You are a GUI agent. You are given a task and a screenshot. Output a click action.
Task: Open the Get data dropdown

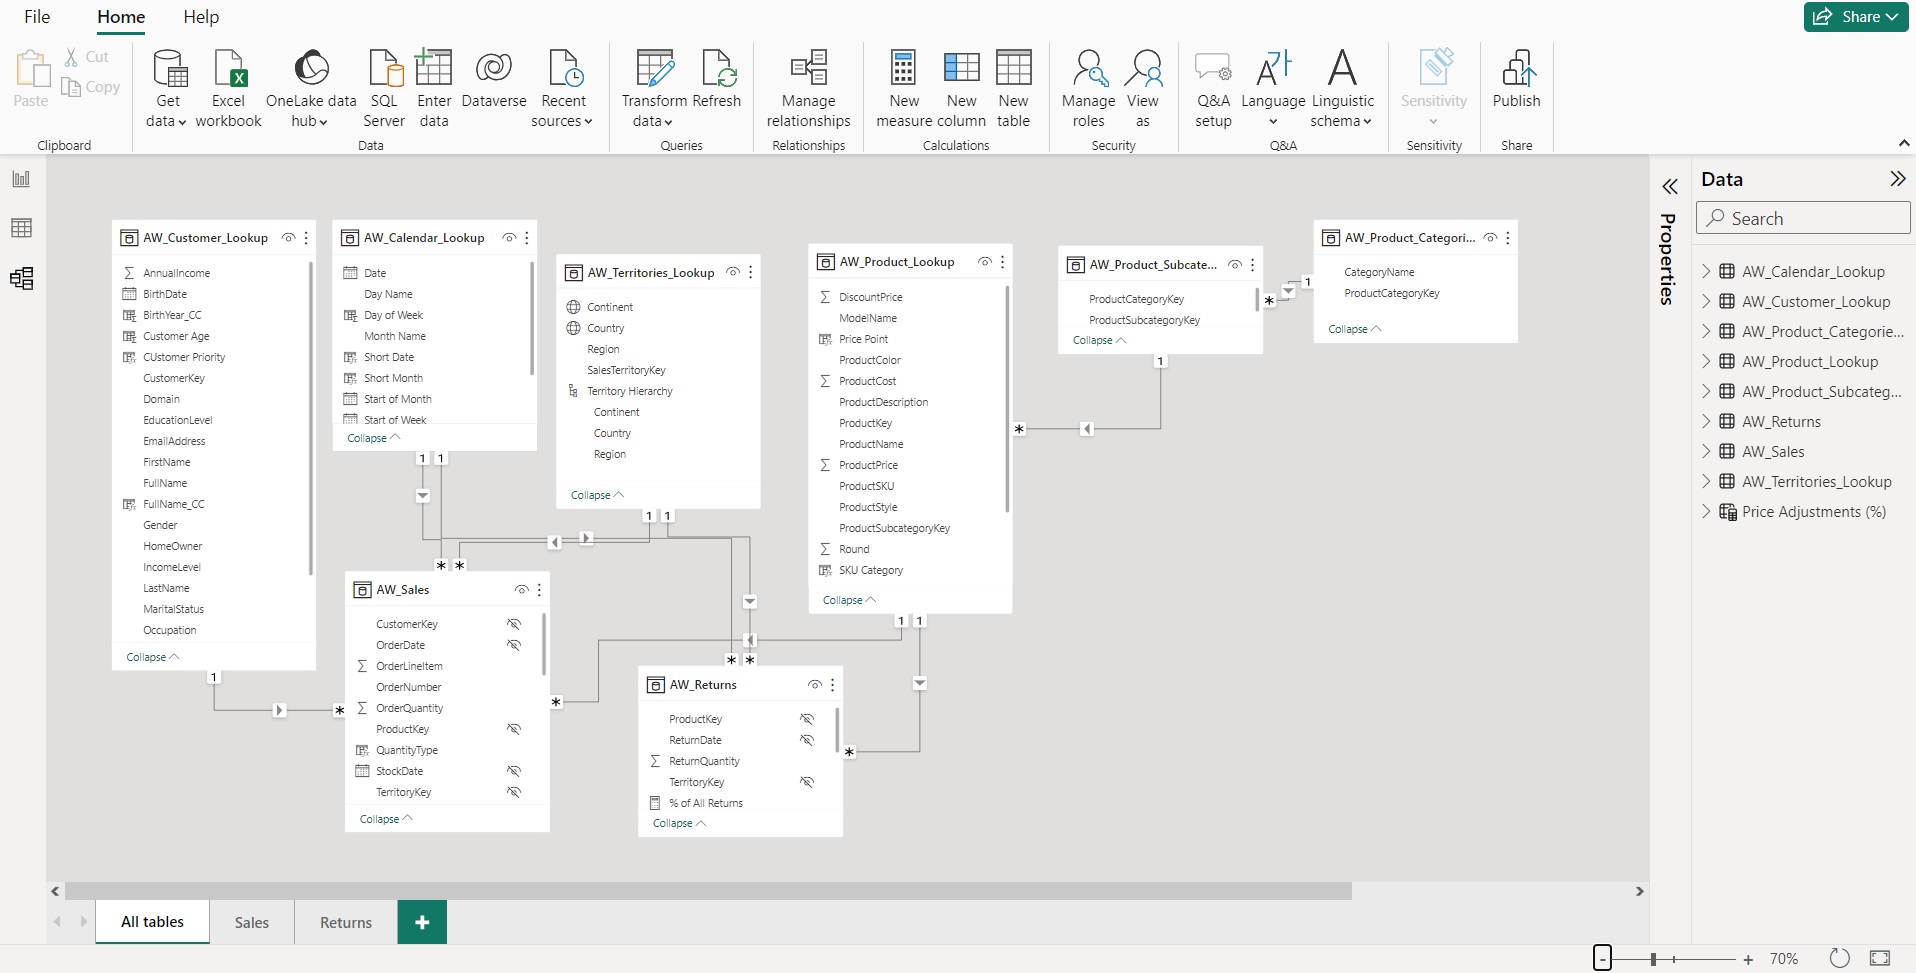tap(166, 88)
